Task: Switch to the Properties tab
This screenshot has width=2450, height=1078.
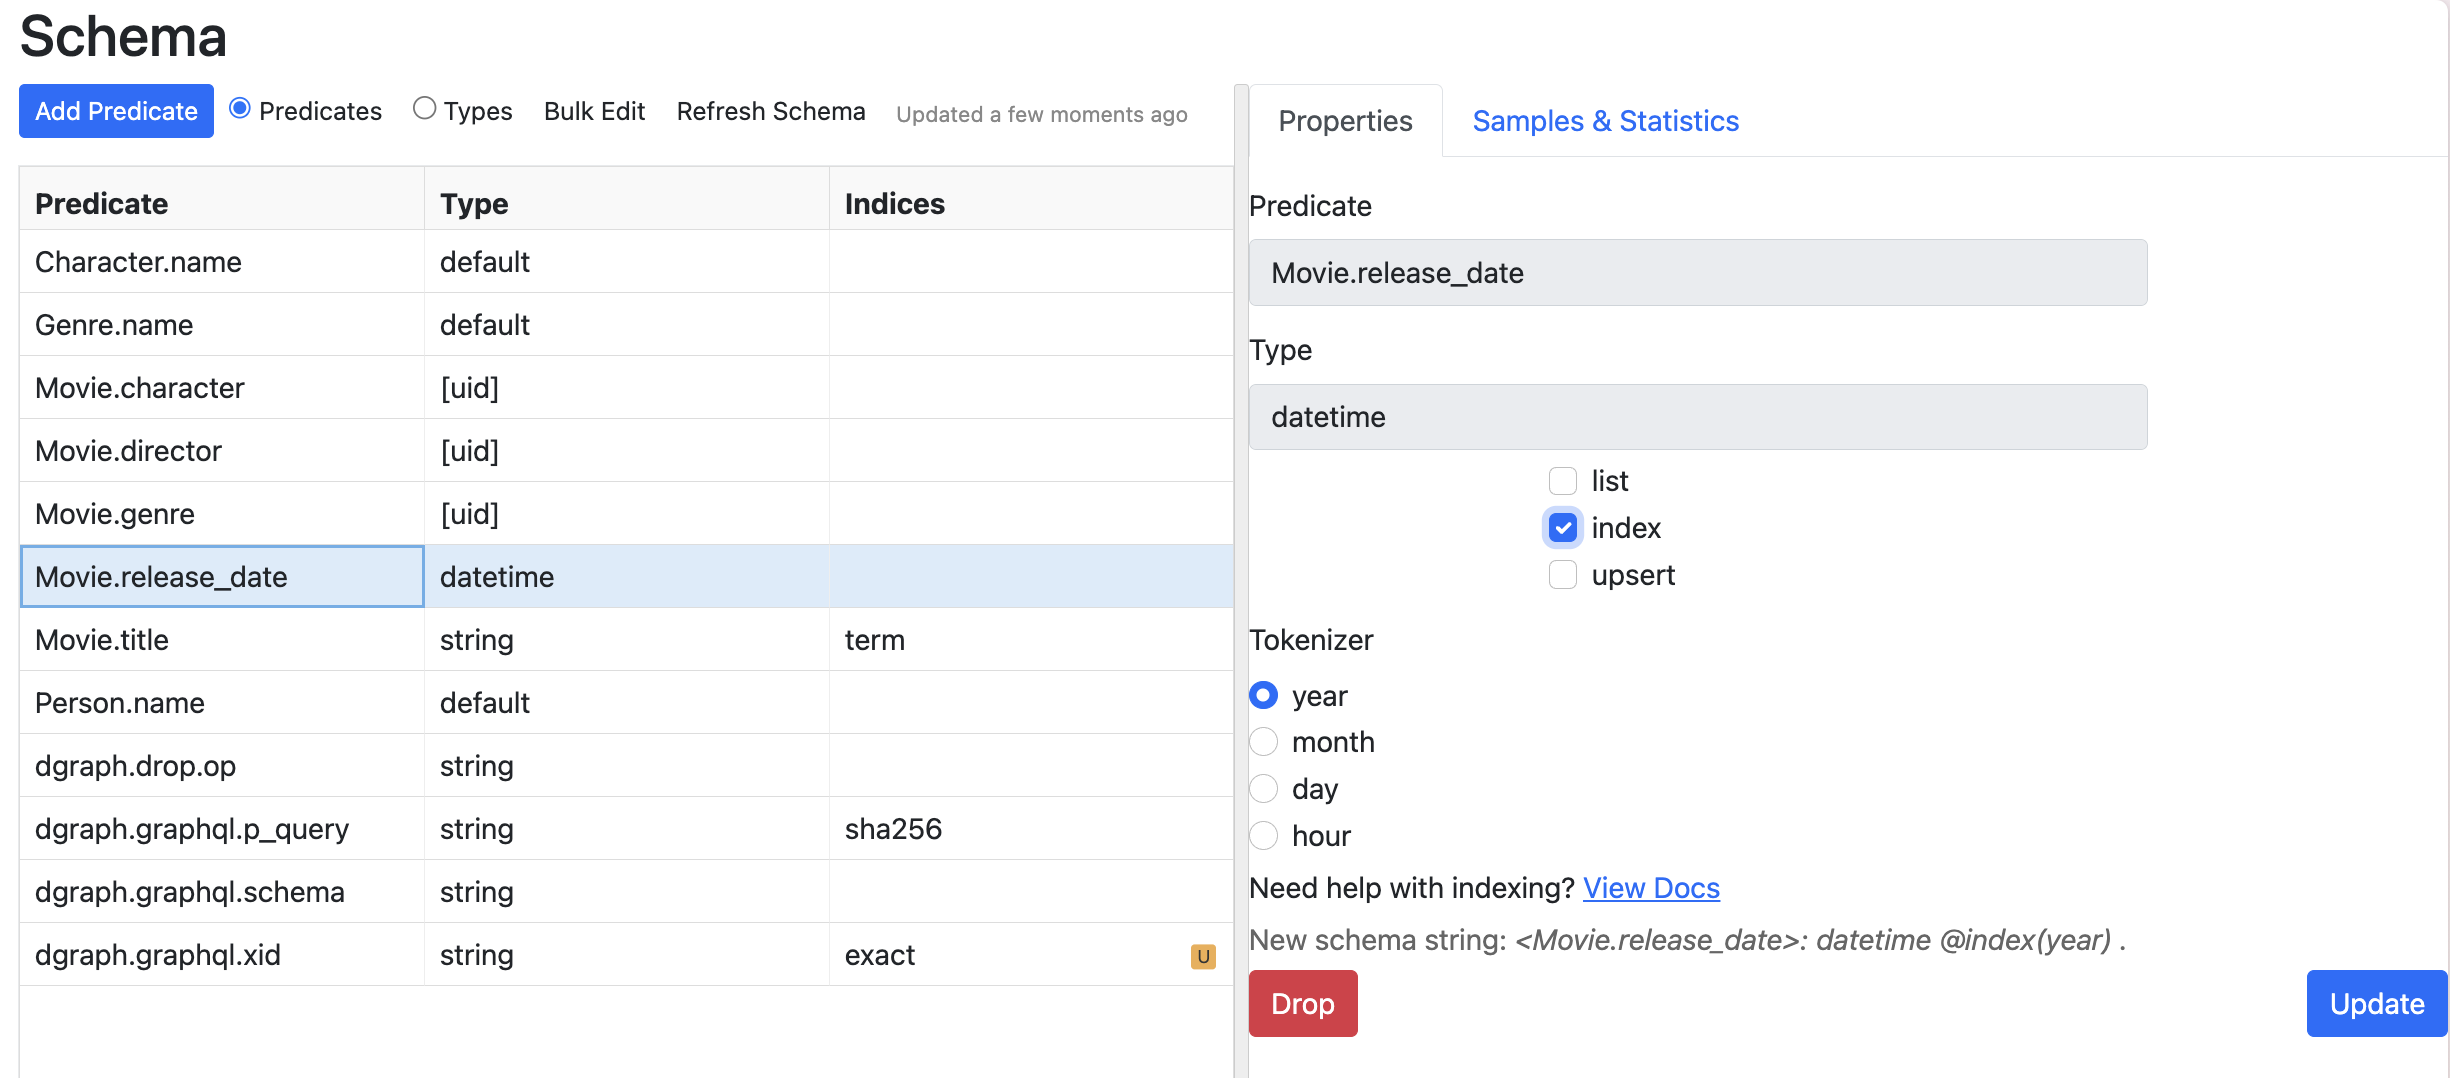Action: tap(1344, 120)
